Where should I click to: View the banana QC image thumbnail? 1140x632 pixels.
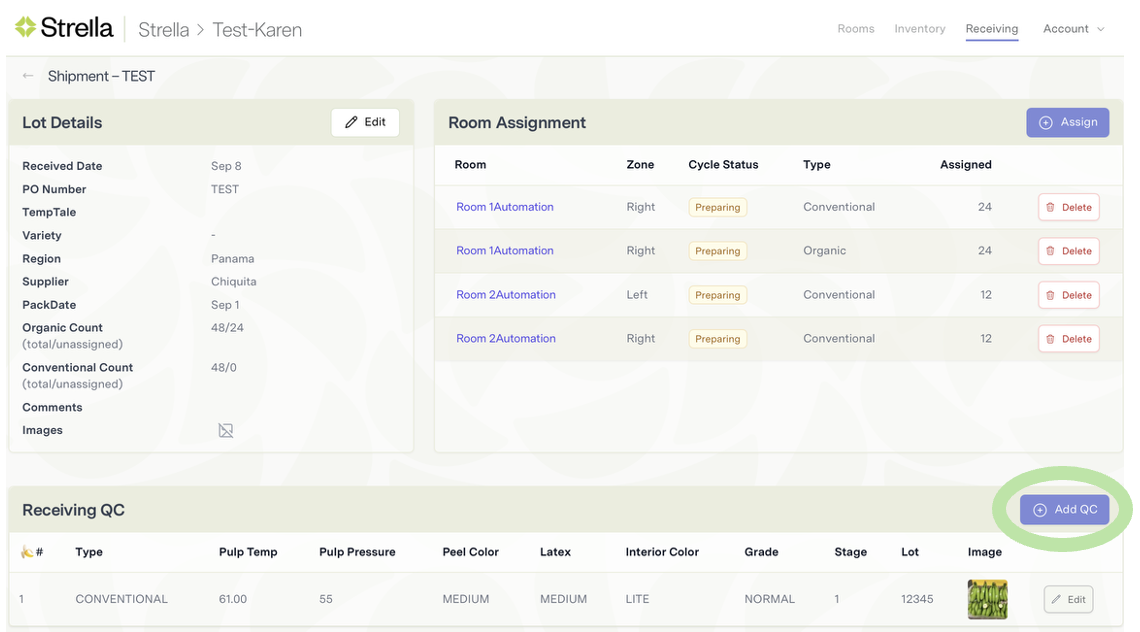pyautogui.click(x=986, y=599)
